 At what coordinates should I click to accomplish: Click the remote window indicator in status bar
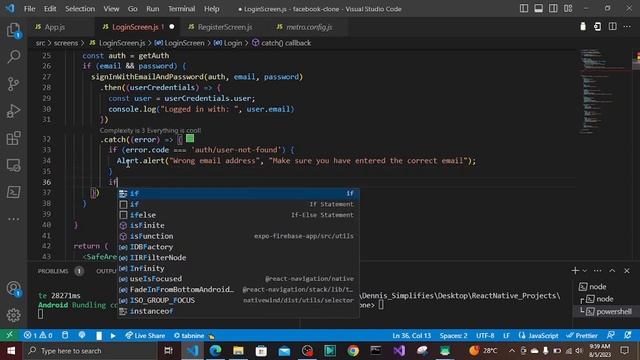click(9, 335)
